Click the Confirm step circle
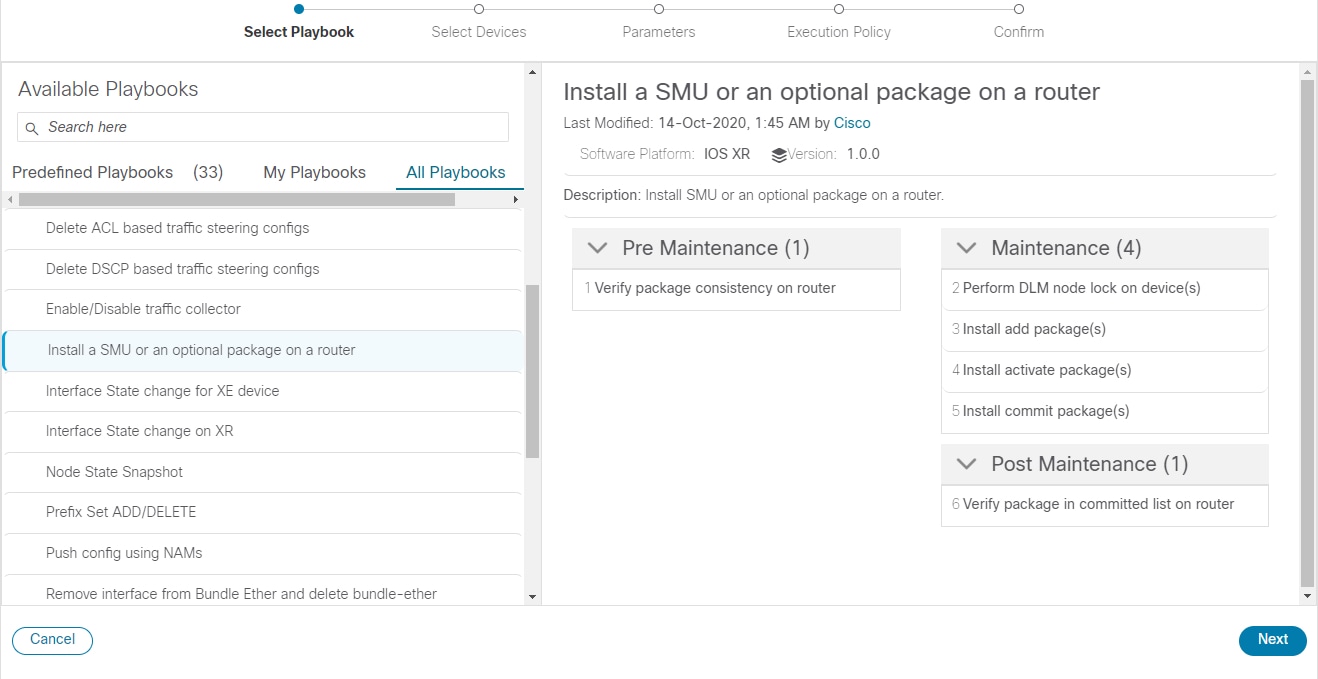1318x679 pixels. click(x=1018, y=8)
